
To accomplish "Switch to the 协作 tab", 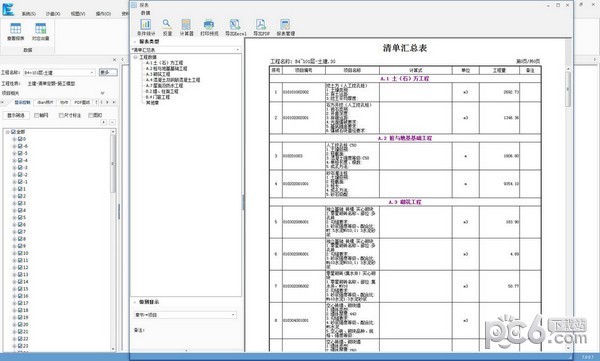I will (64, 103).
